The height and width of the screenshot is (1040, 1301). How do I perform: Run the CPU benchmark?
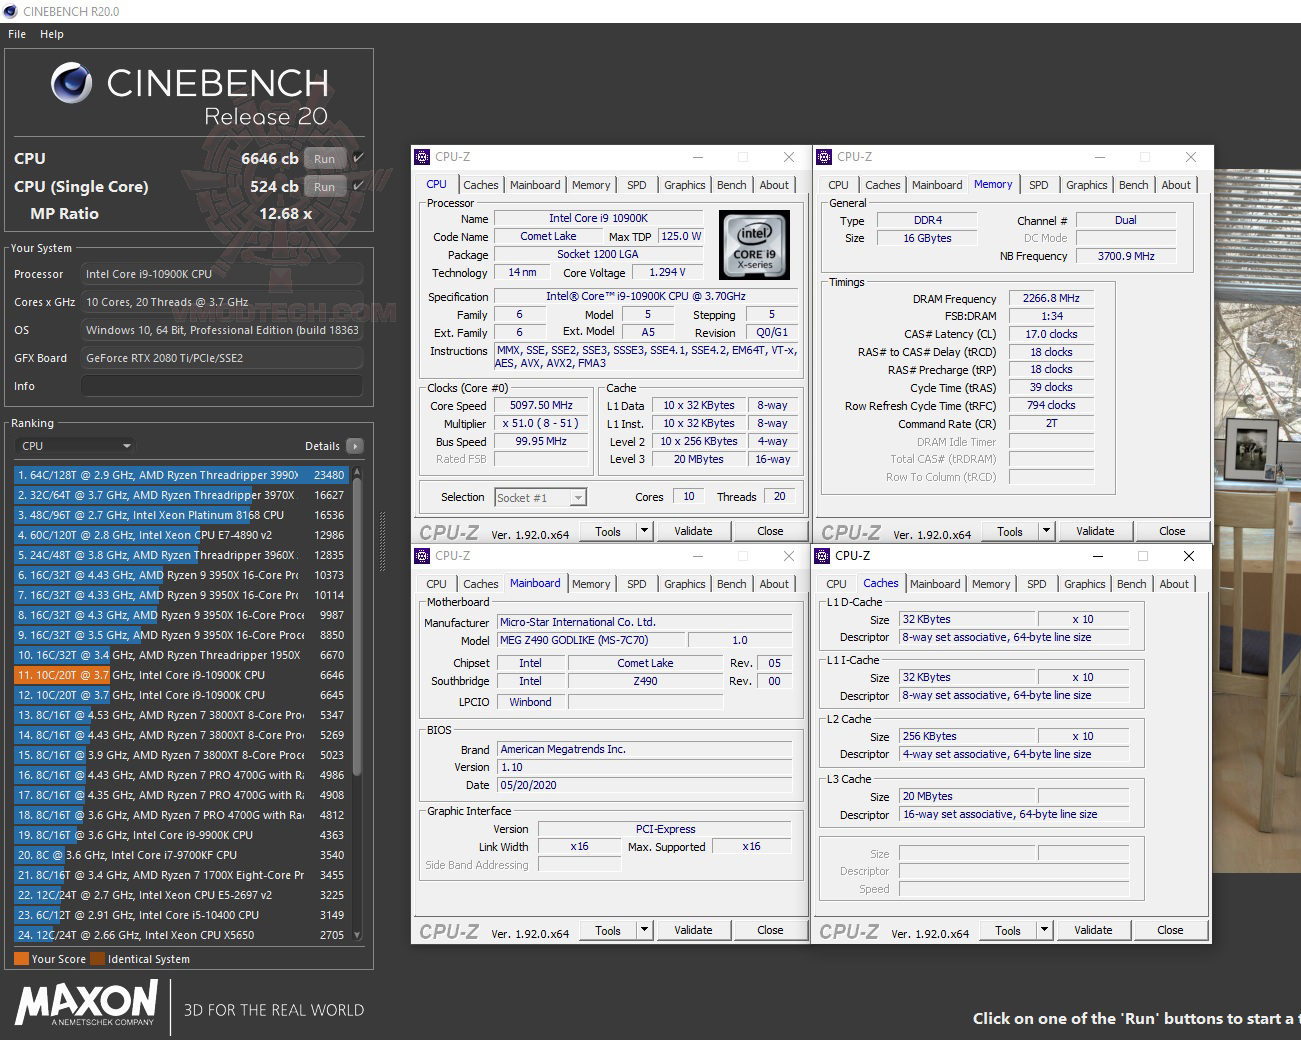324,158
